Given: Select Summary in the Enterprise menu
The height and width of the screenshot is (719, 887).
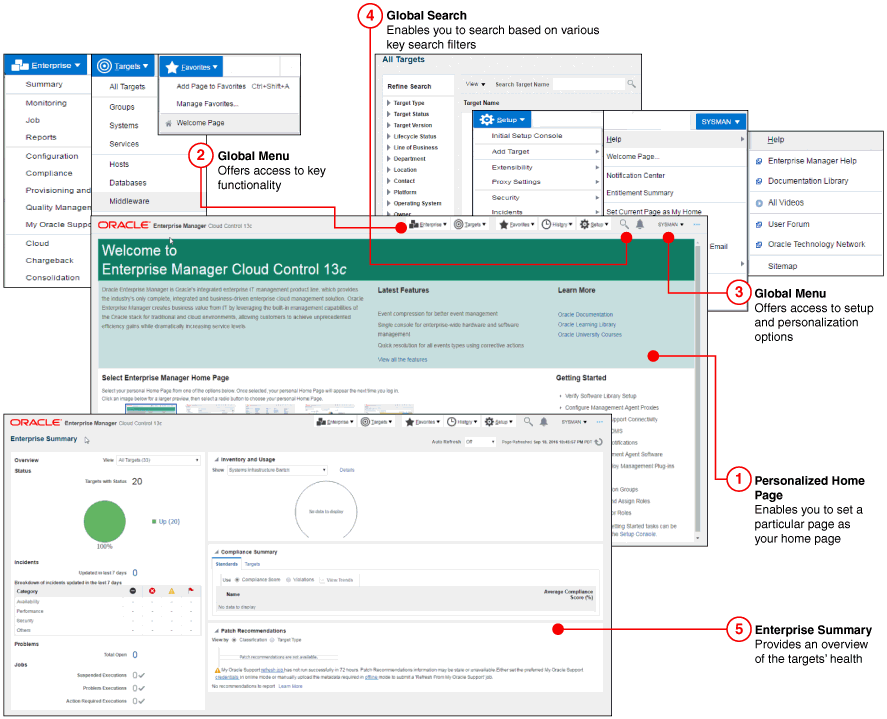Looking at the screenshot, I should click(44, 84).
